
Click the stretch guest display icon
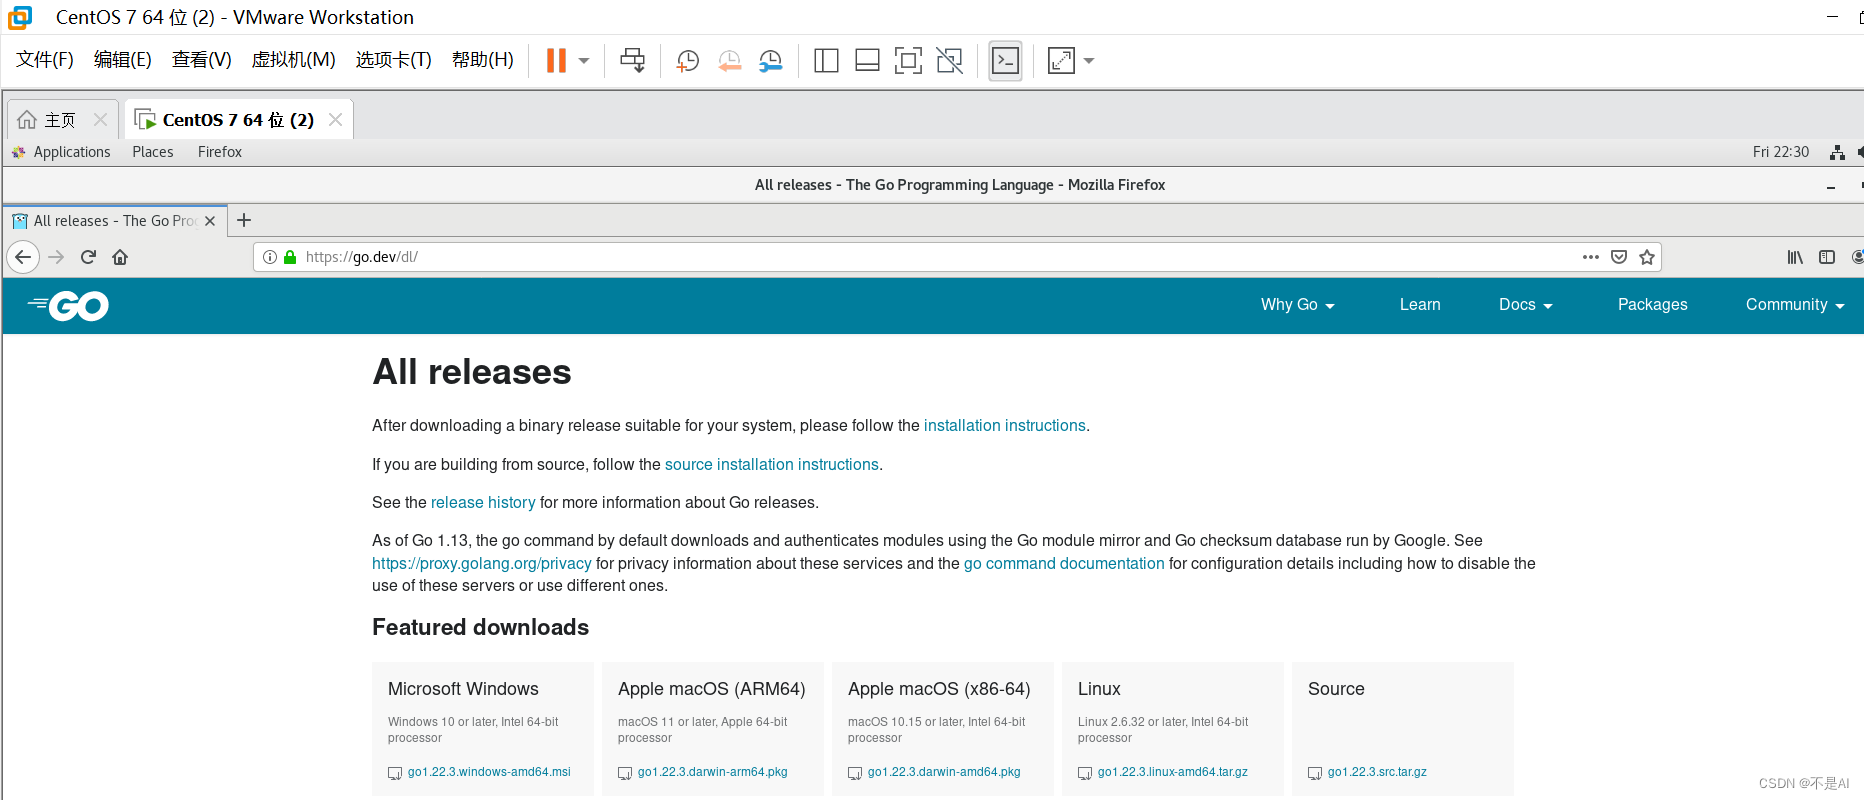[1061, 61]
